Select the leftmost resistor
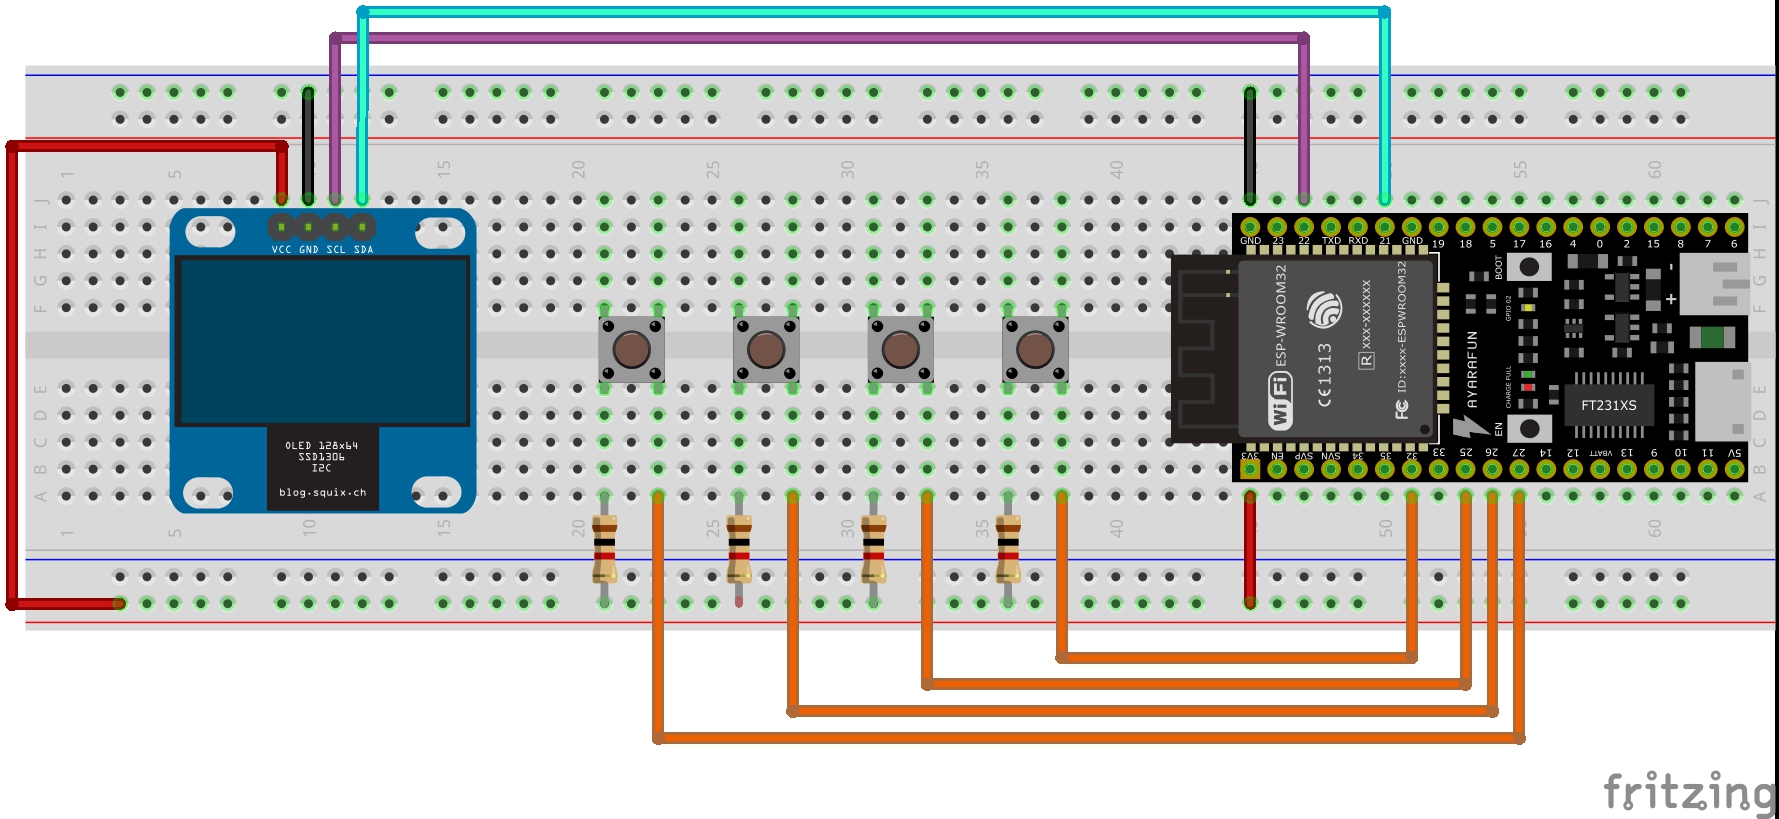 [x=604, y=549]
